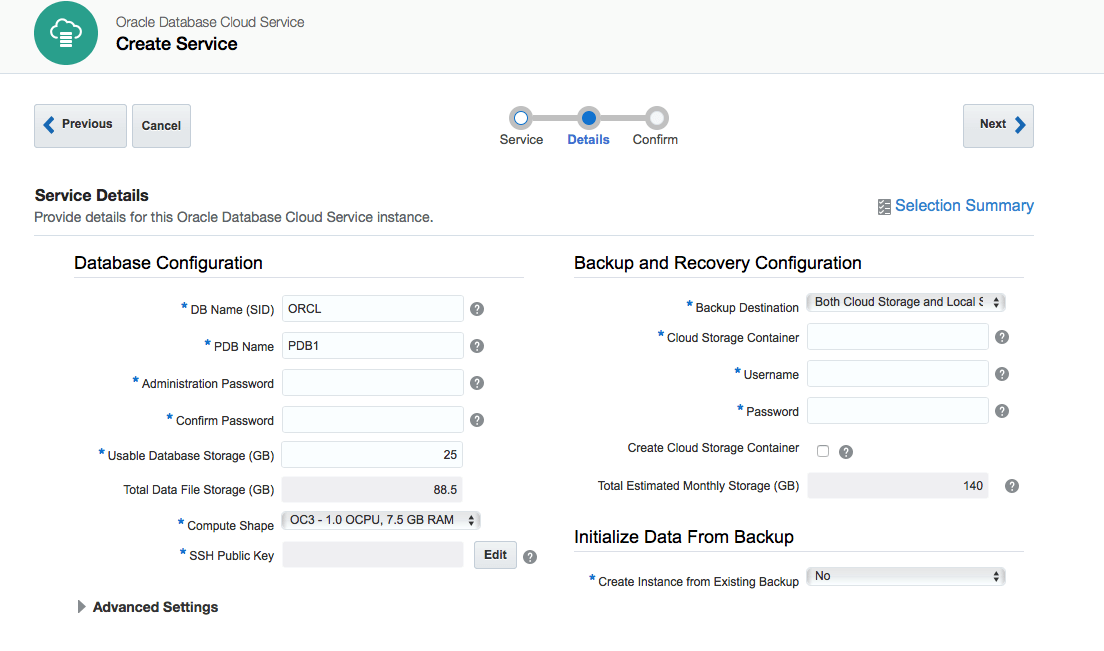Click the SSH Public Key help icon

529,555
